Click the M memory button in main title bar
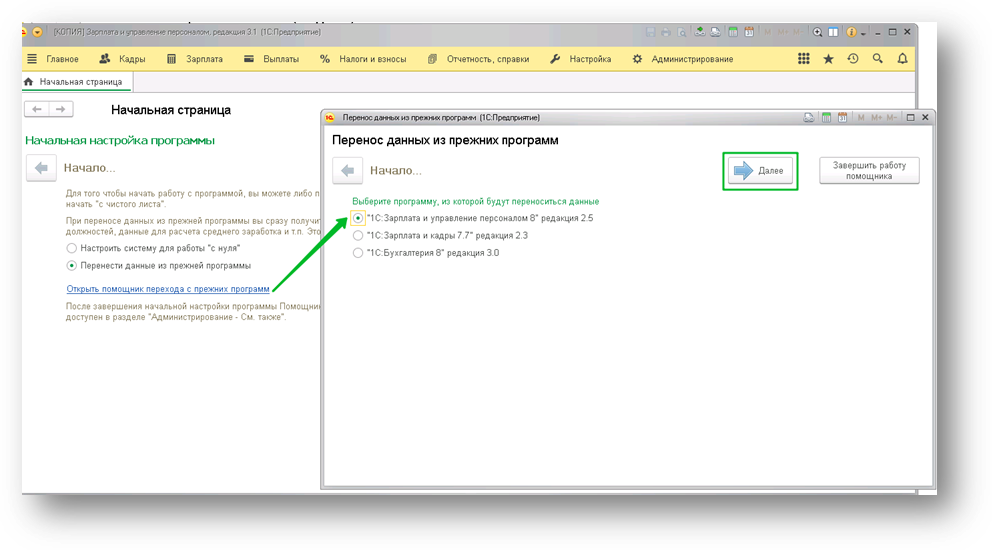 [x=767, y=32]
